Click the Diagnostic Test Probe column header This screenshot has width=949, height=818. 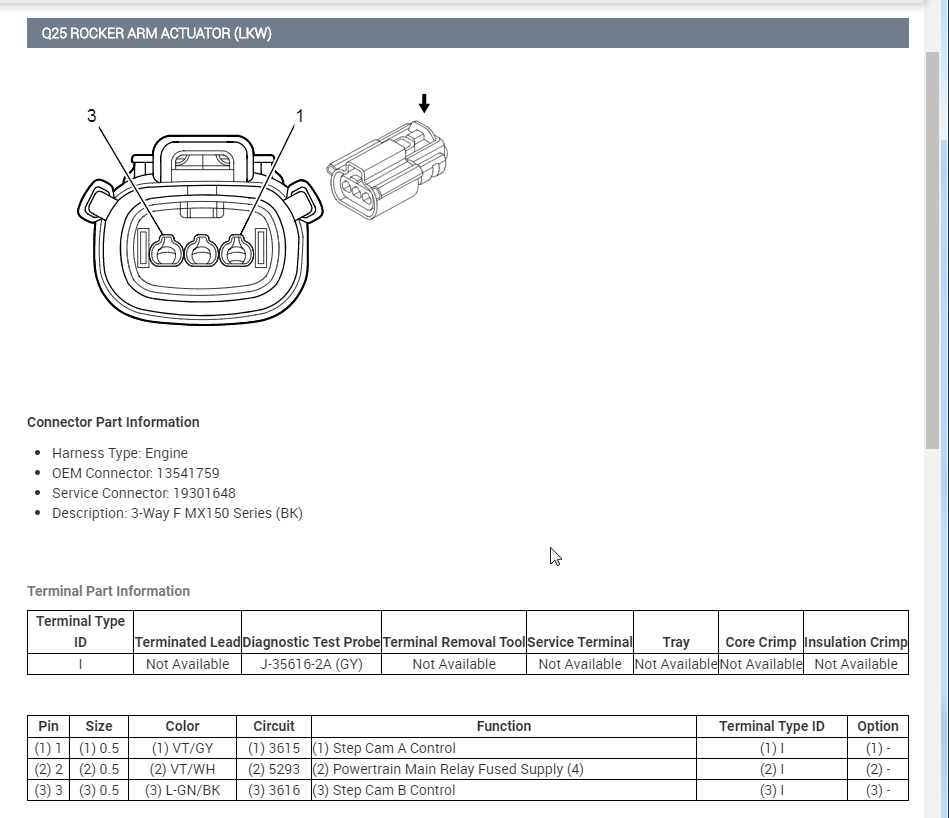[x=311, y=642]
